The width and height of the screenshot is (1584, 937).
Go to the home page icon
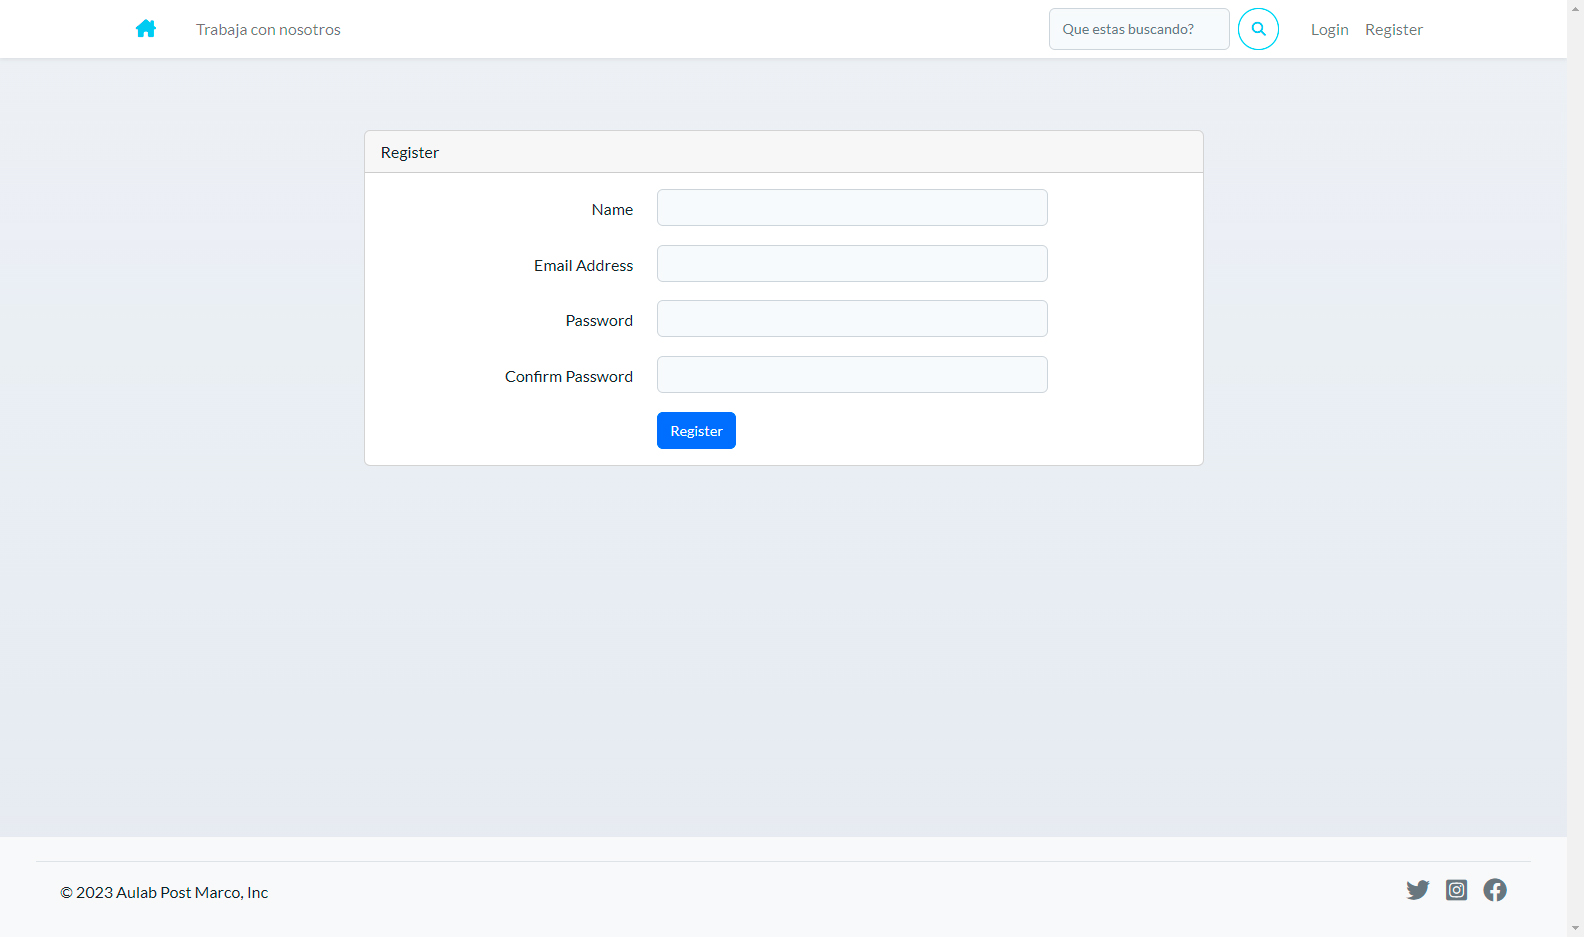point(146,29)
